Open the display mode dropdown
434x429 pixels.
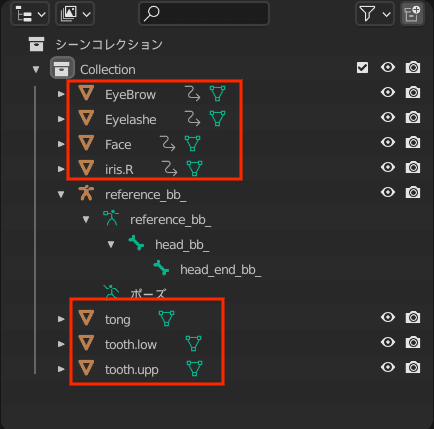tap(75, 14)
